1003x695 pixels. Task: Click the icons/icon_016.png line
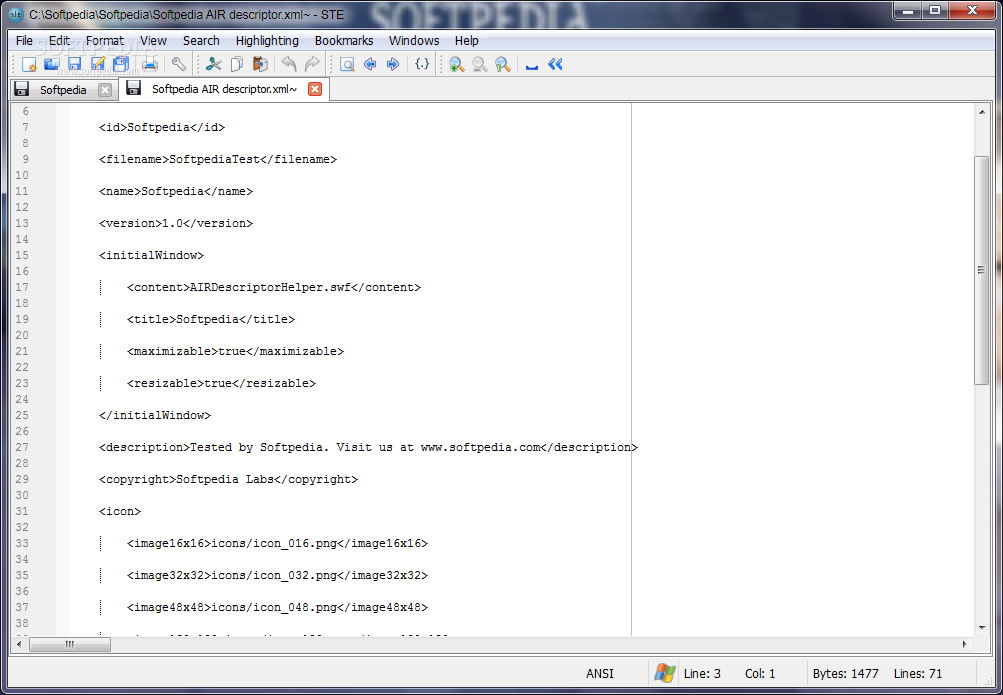tap(277, 543)
